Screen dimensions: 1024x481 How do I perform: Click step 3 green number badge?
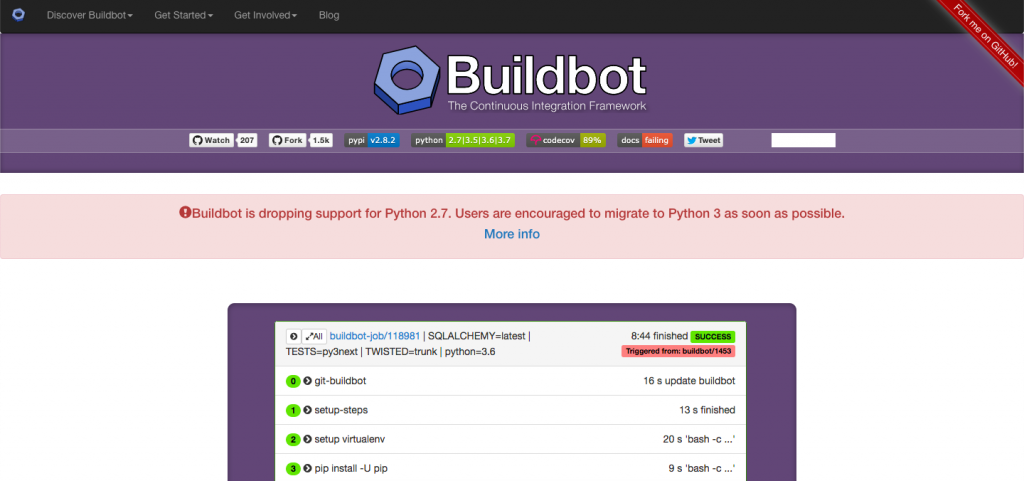tap(293, 469)
